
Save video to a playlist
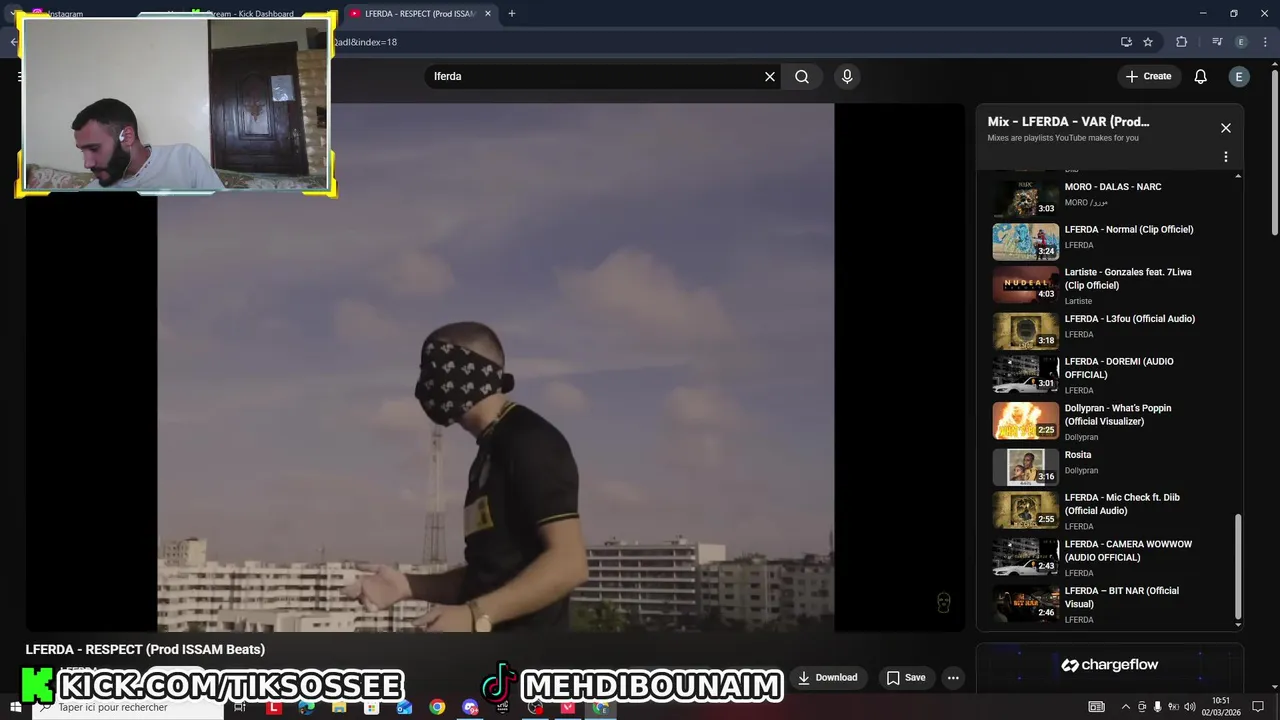906,677
